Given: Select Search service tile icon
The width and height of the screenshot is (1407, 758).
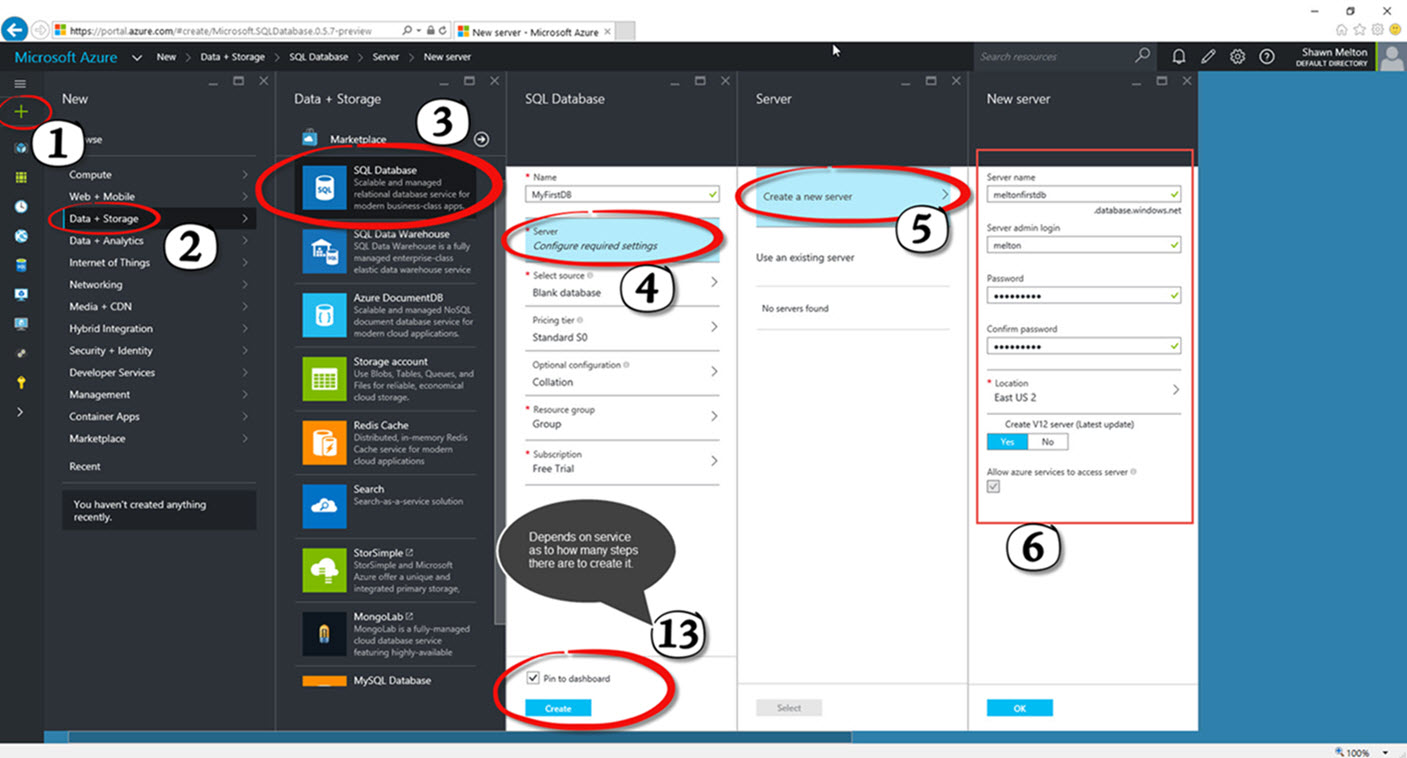Looking at the screenshot, I should pyautogui.click(x=324, y=506).
